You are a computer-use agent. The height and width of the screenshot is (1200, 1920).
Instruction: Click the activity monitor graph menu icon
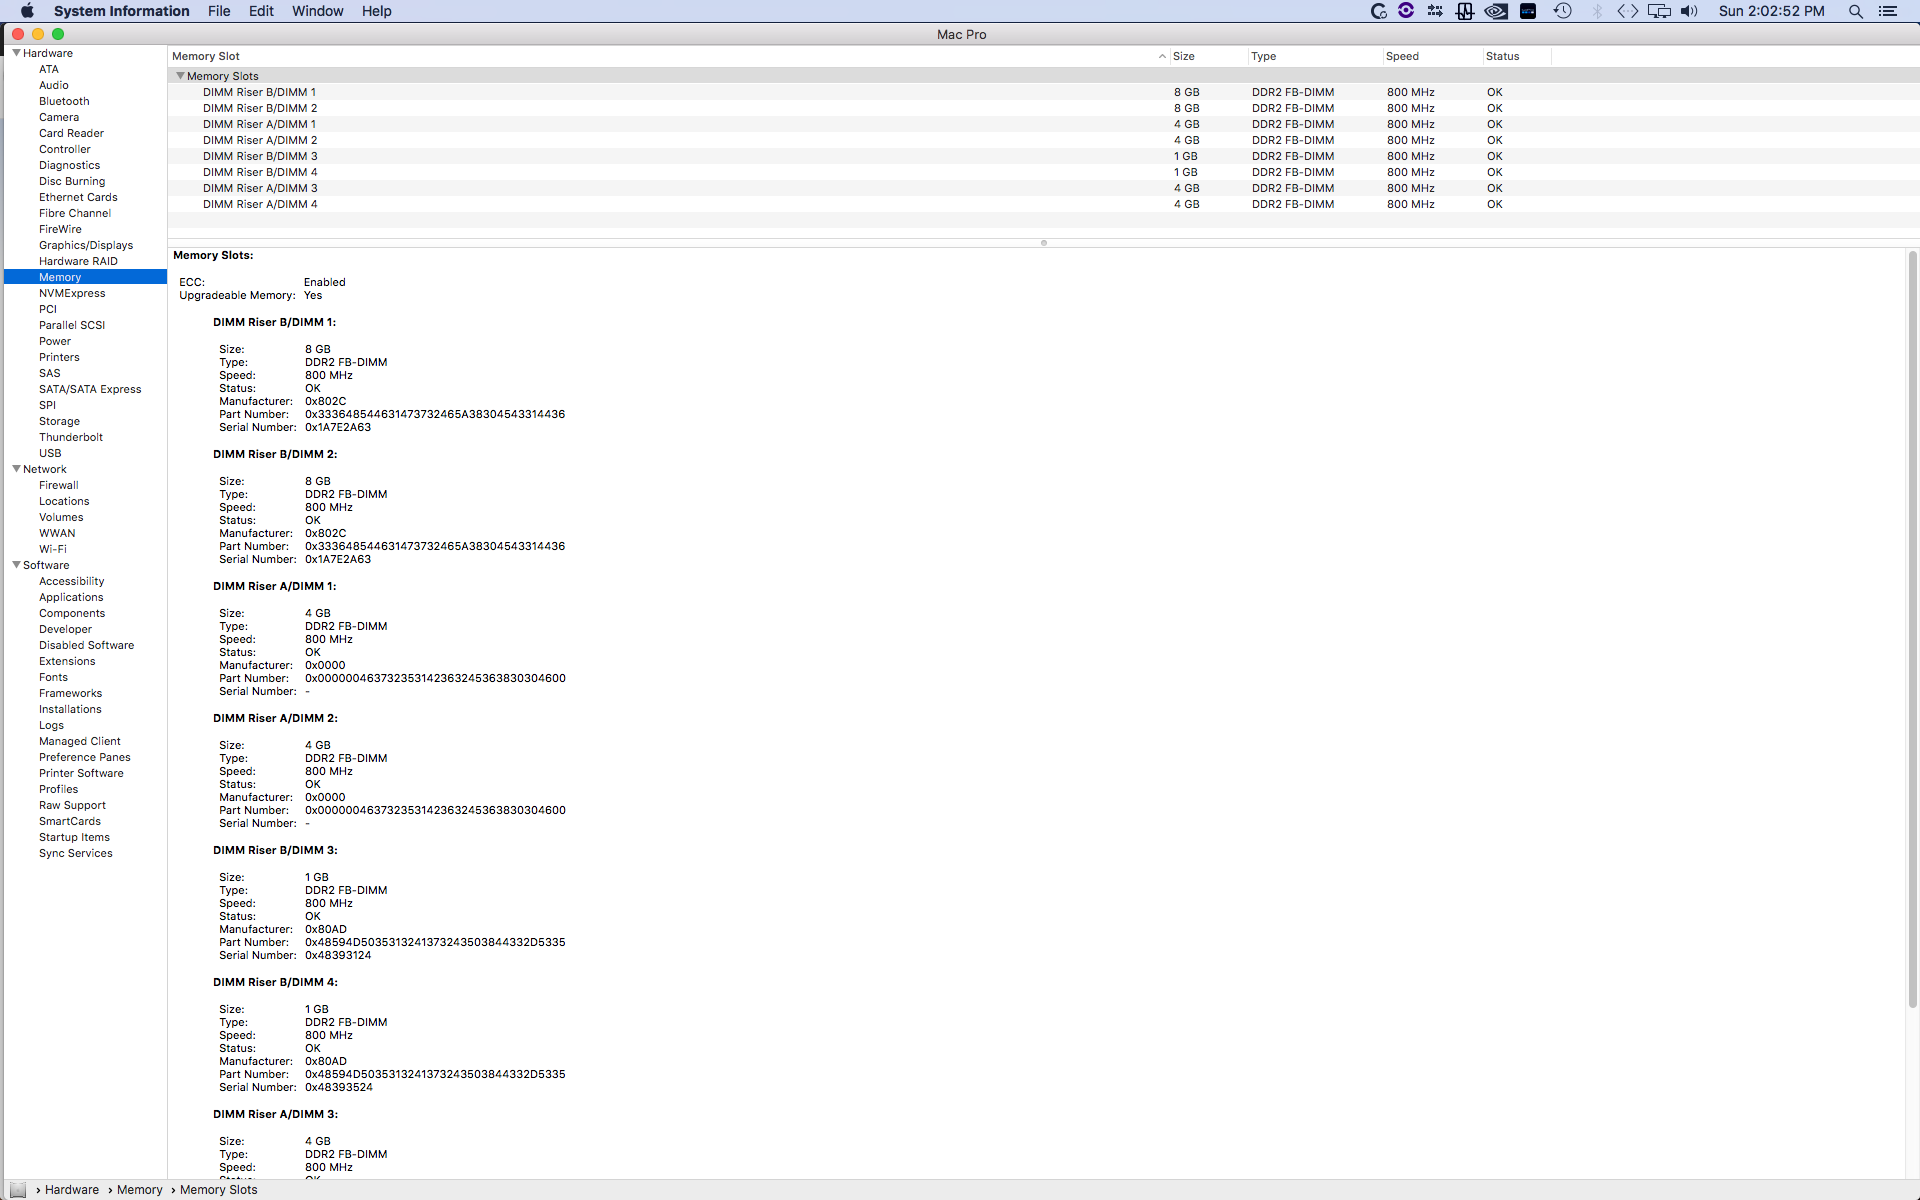click(x=1465, y=11)
